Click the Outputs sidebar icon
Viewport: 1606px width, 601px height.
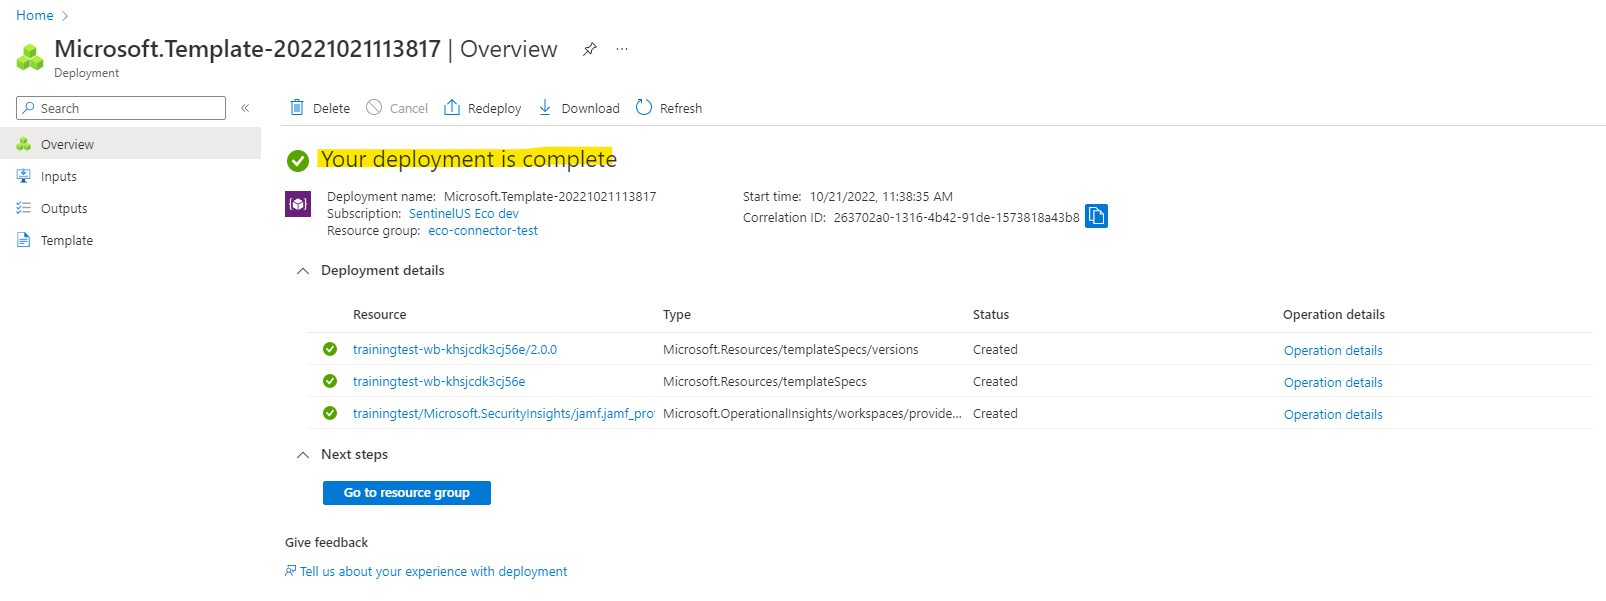click(x=24, y=208)
